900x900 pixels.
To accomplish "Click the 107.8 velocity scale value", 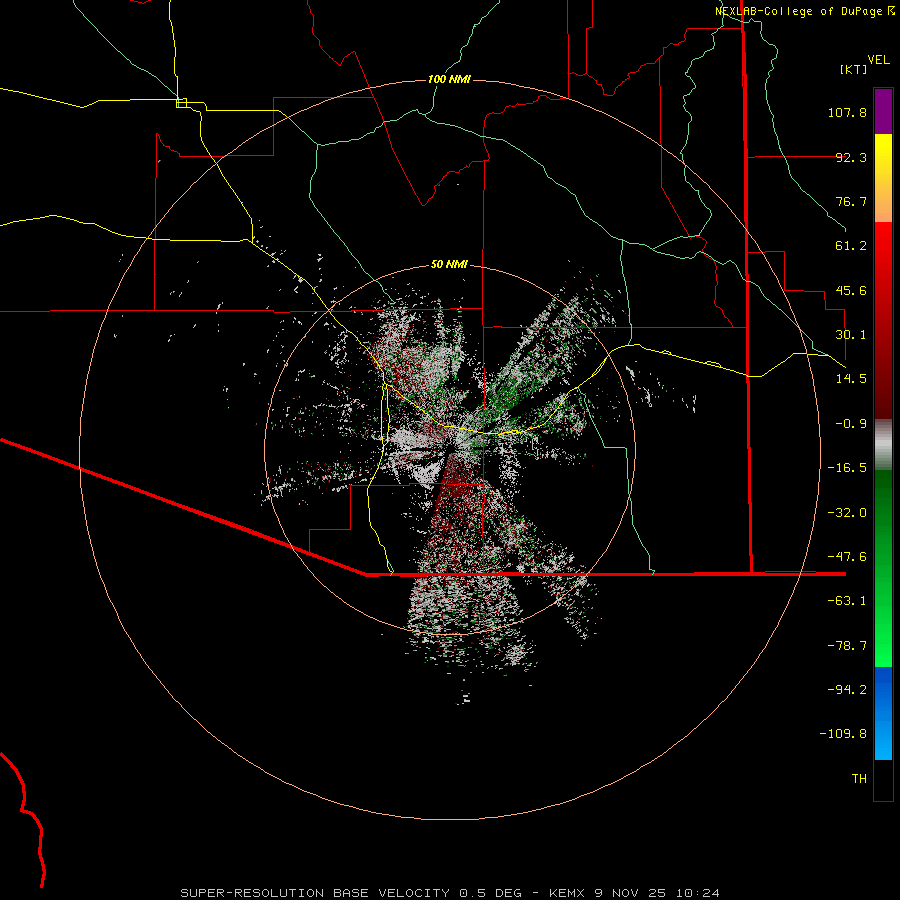I will pos(847,112).
